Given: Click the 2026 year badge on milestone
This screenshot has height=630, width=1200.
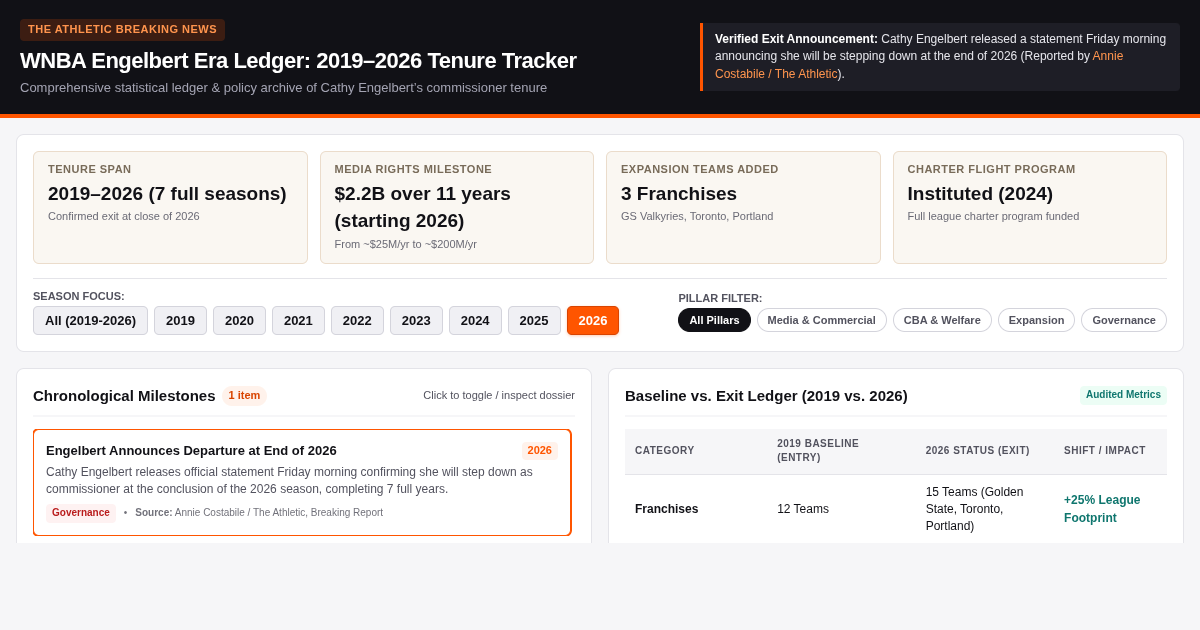Looking at the screenshot, I should [540, 450].
